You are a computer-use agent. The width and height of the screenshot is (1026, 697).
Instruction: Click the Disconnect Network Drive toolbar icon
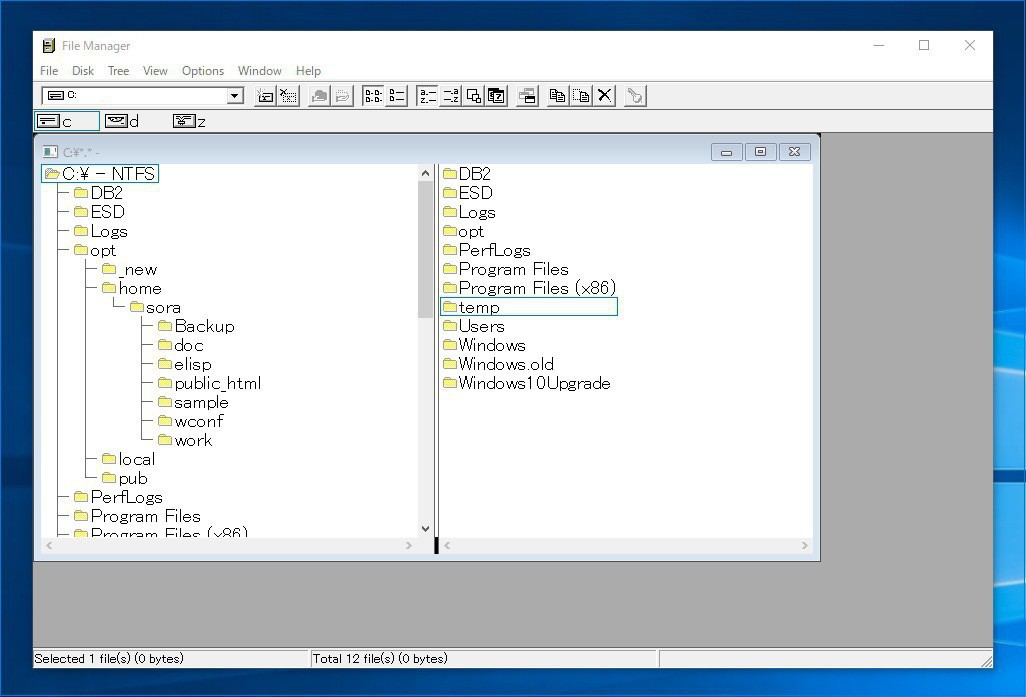pyautogui.click(x=288, y=96)
